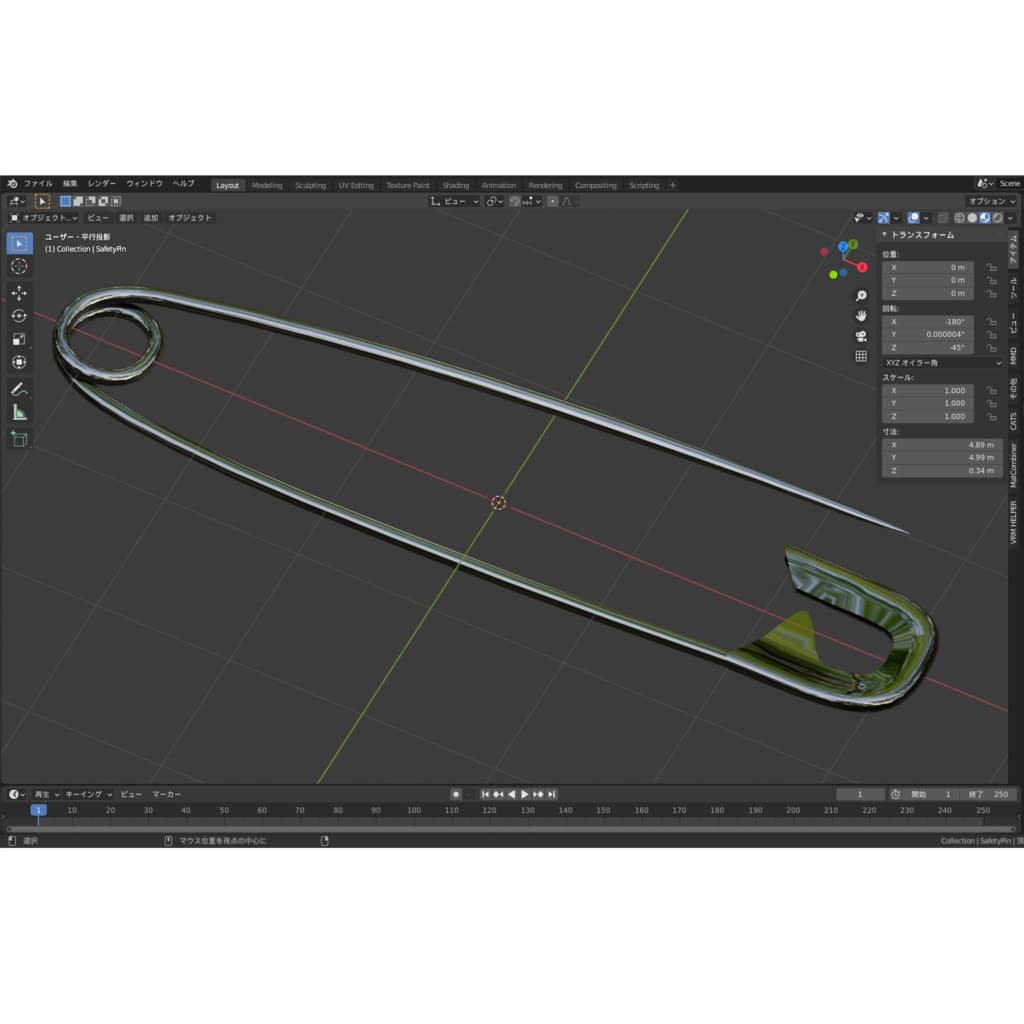Switch to Material Preview shading
Screen dimensions: 1024x1024
984,218
